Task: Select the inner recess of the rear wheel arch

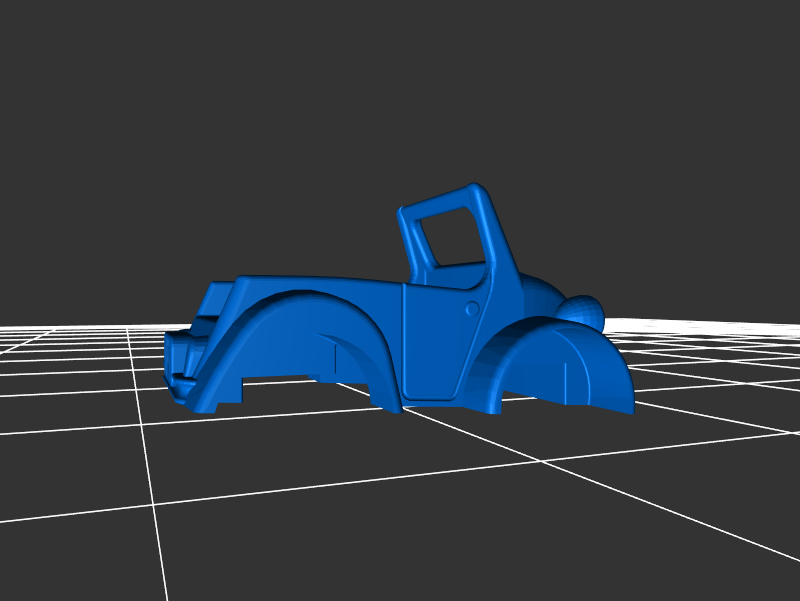Action: pyautogui.click(x=350, y=360)
